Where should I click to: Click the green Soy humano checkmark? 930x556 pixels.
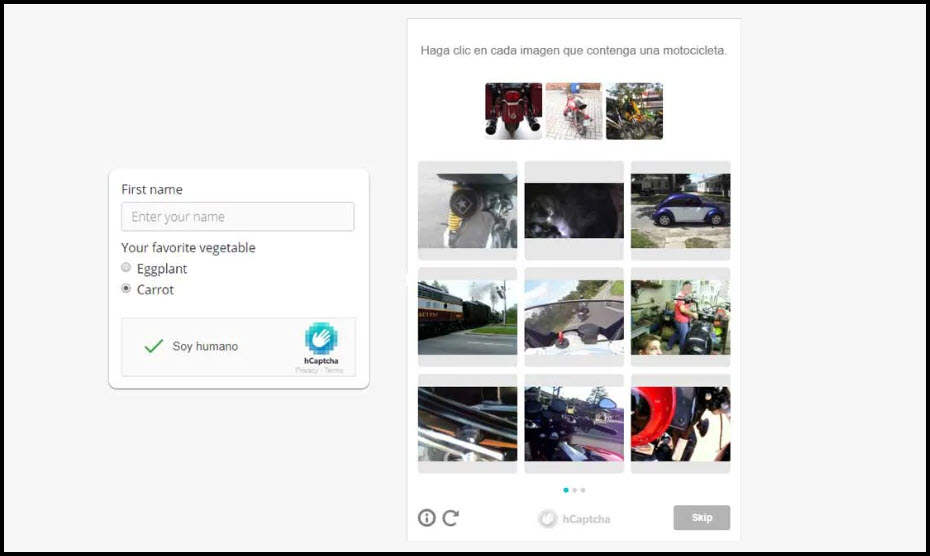[153, 346]
